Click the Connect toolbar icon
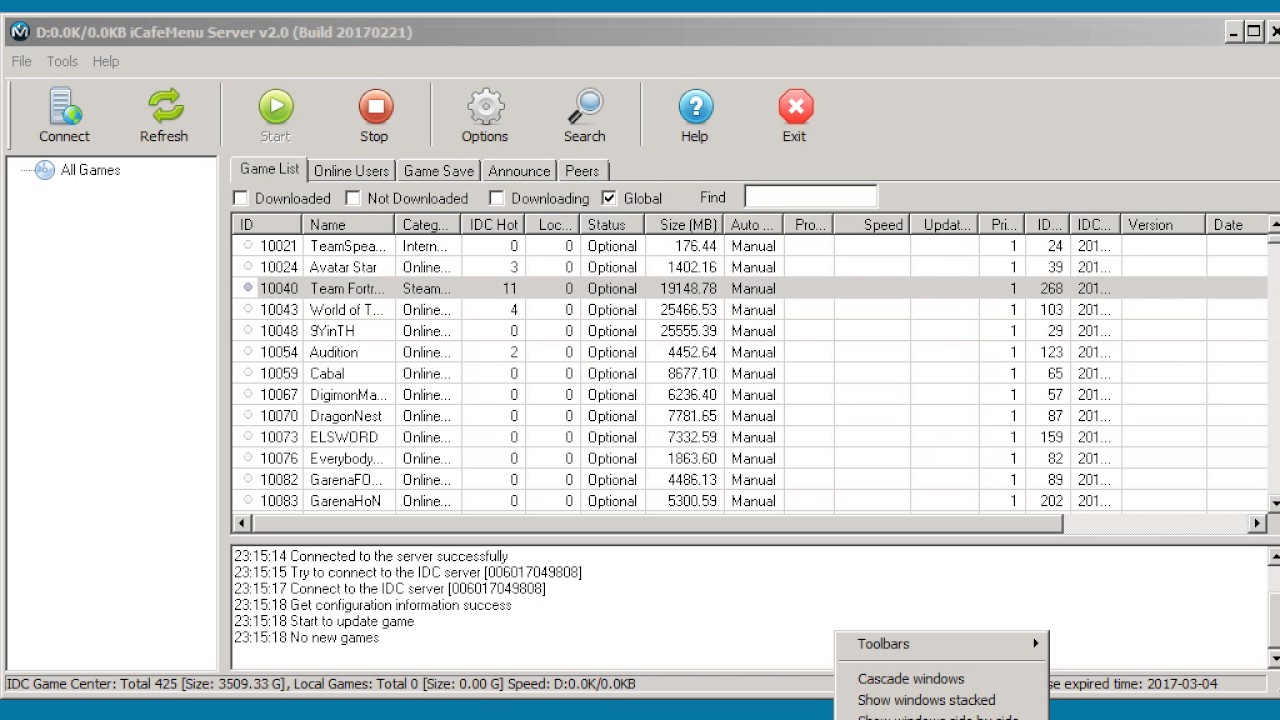 pyautogui.click(x=64, y=107)
